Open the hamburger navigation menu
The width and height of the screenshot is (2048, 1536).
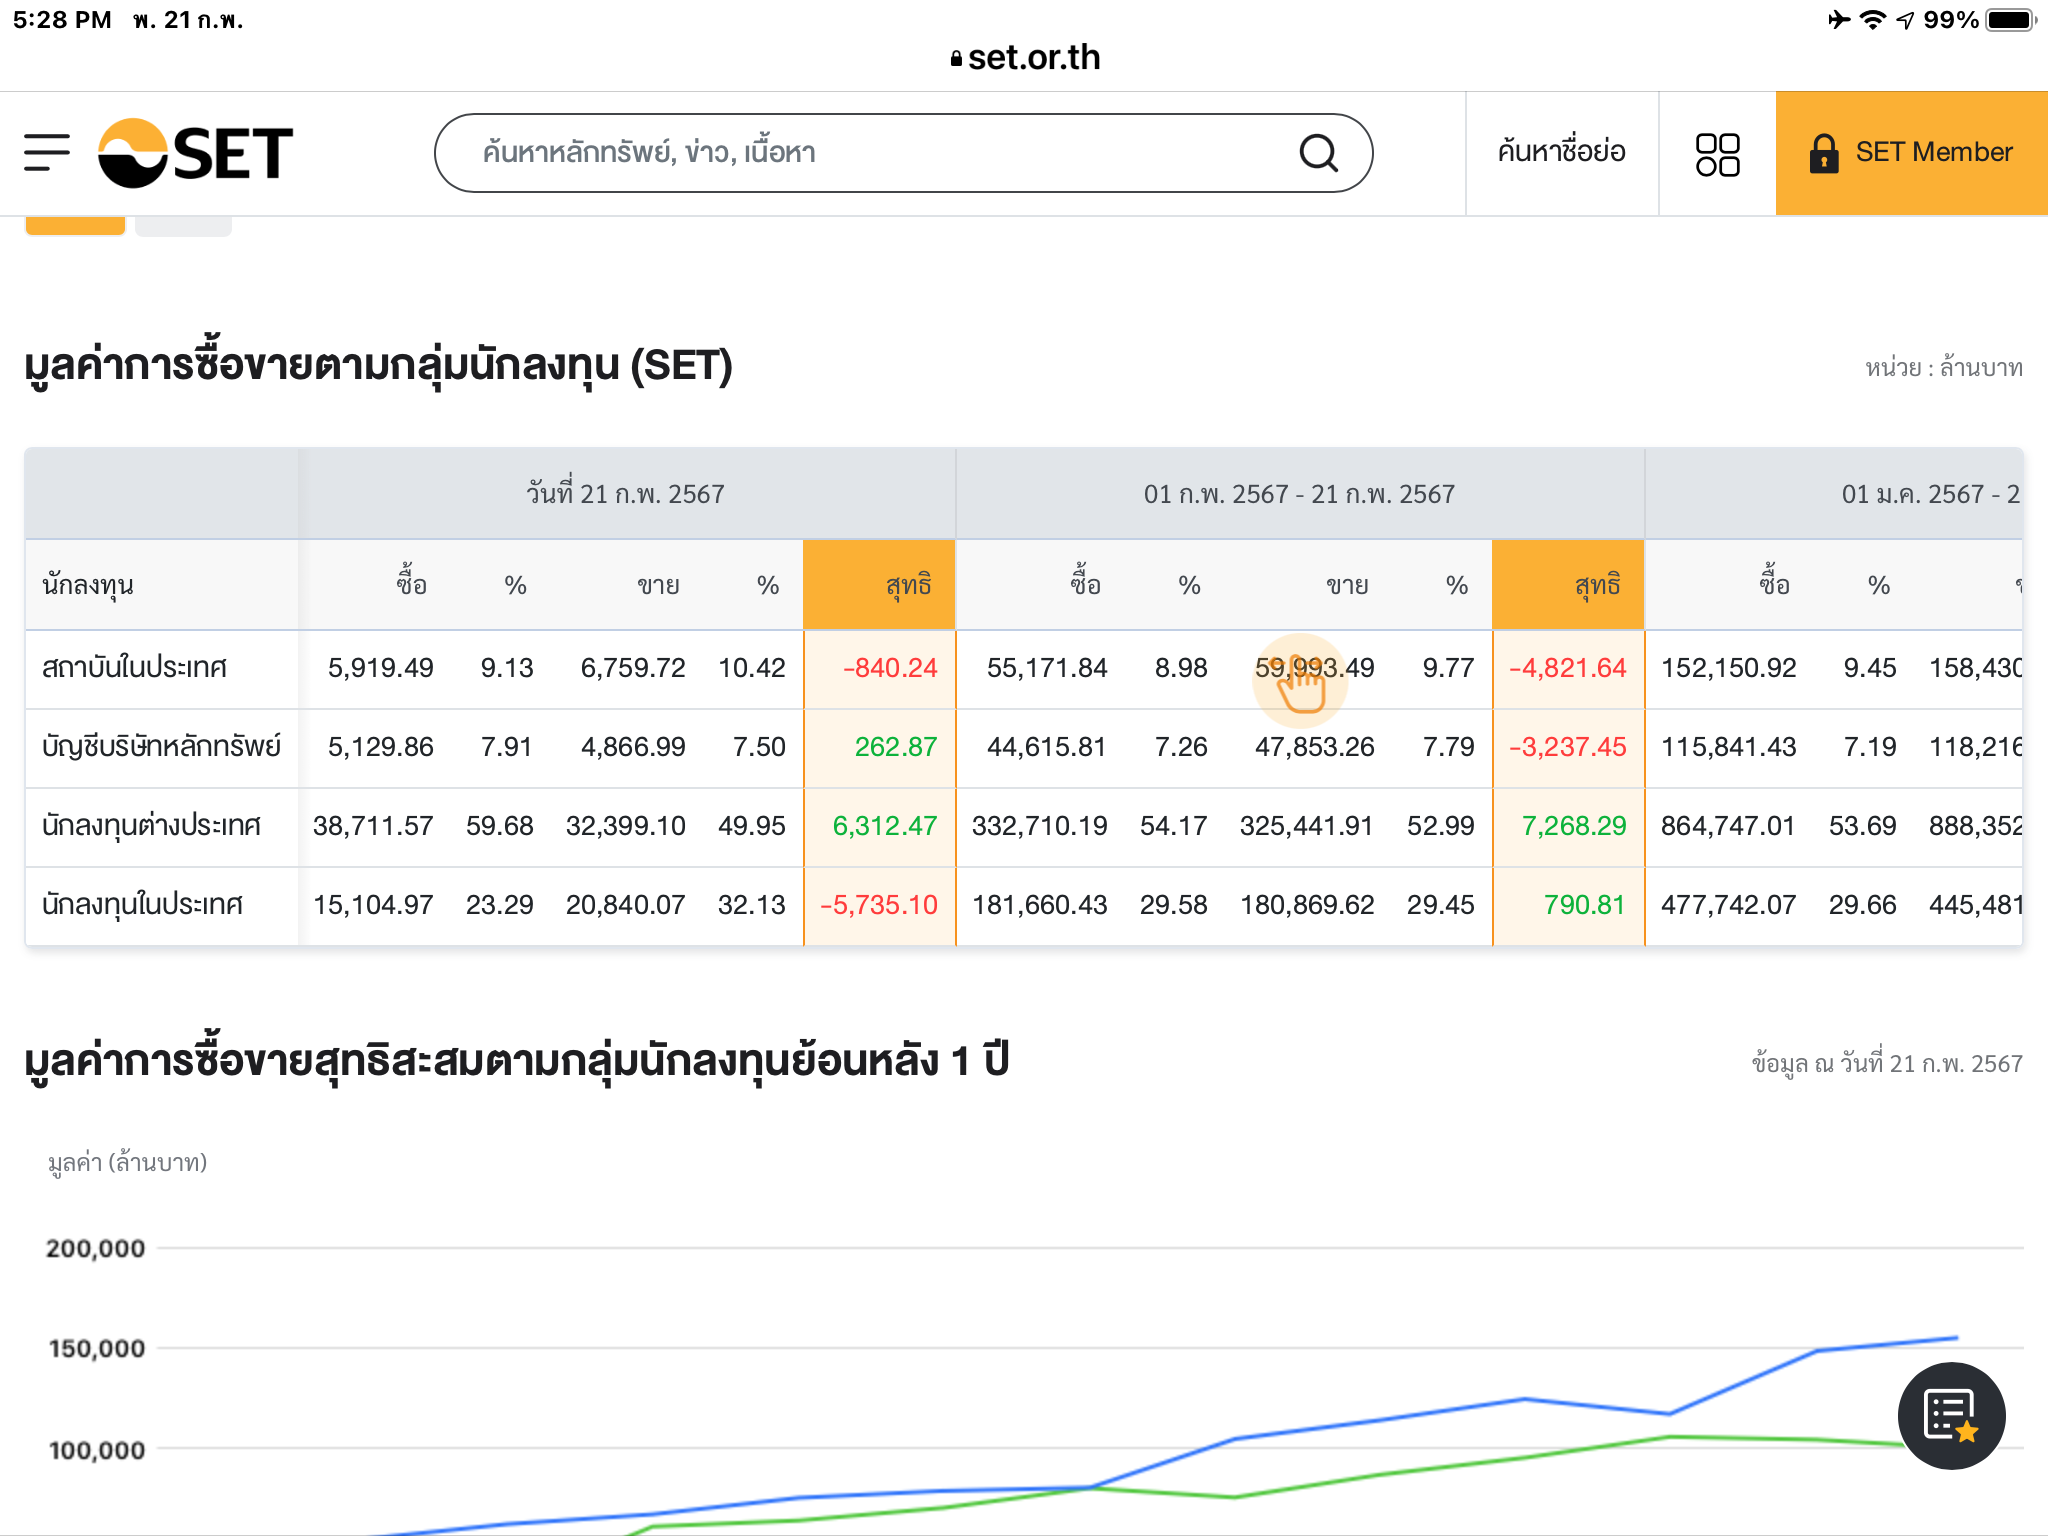pyautogui.click(x=47, y=153)
